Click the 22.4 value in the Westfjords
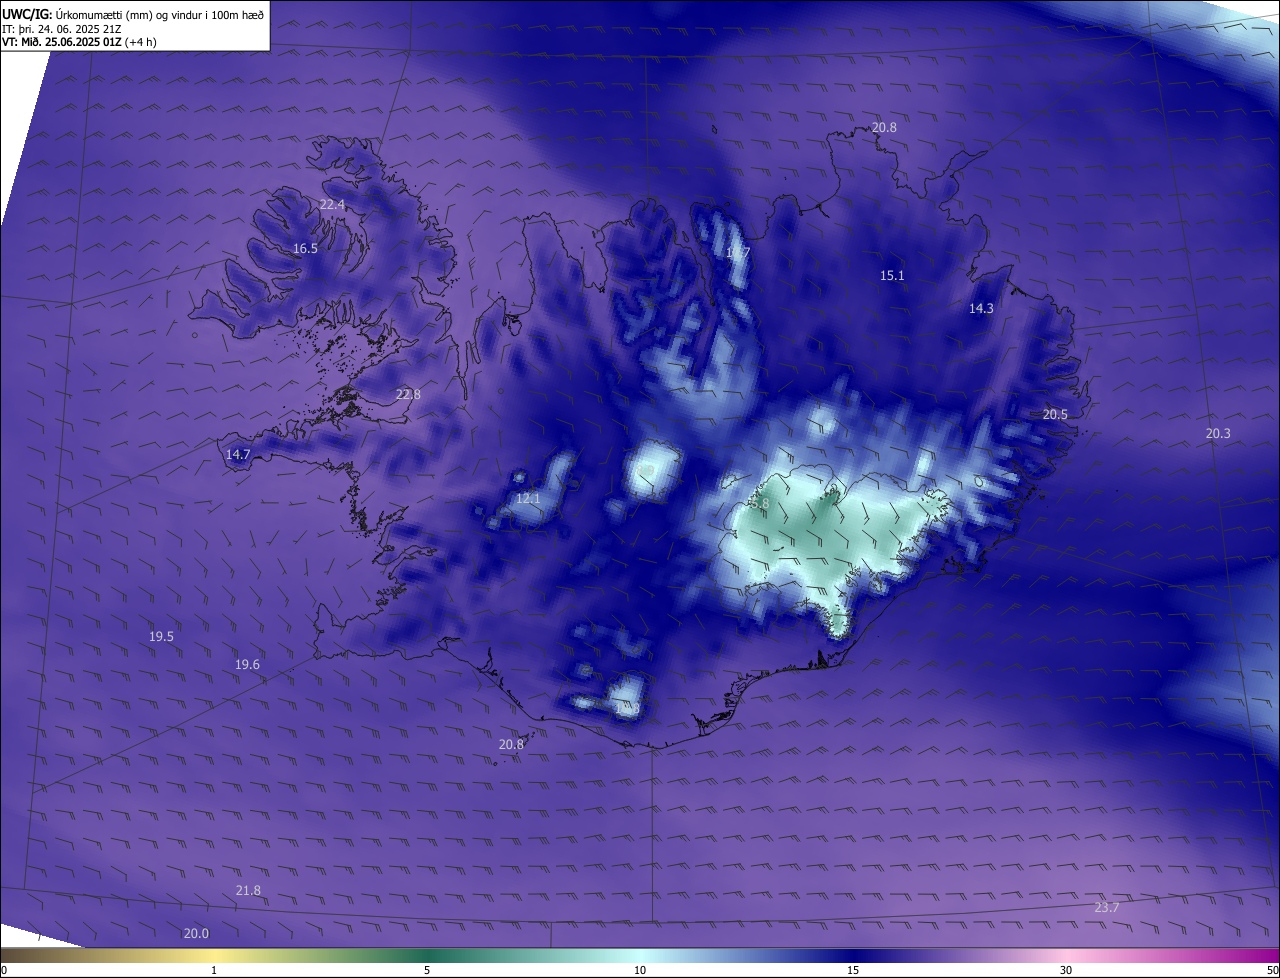 332,204
